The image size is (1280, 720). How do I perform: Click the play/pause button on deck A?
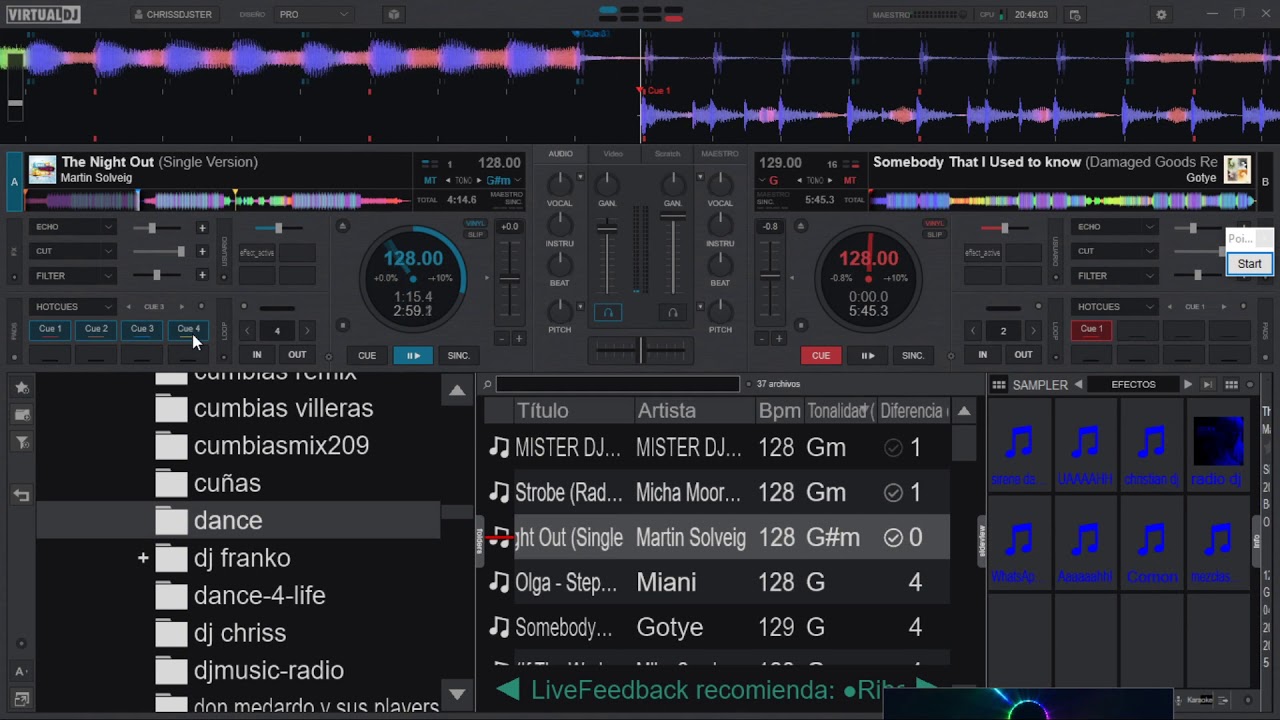(x=412, y=355)
